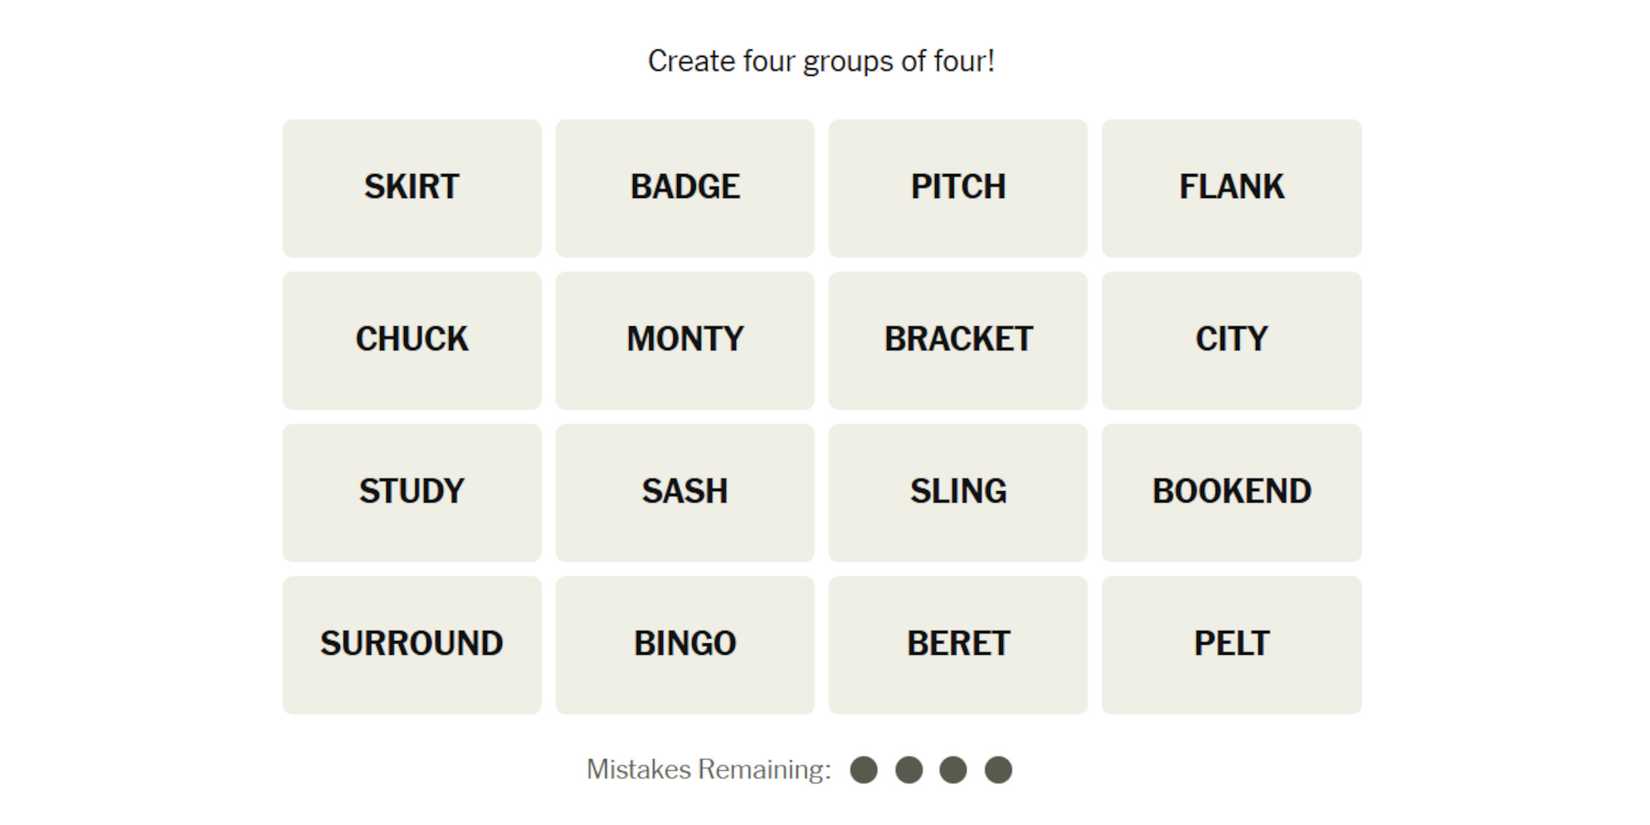Pick the MONTY word tile
Viewport: 1650px width, 825px height.
[x=685, y=340]
